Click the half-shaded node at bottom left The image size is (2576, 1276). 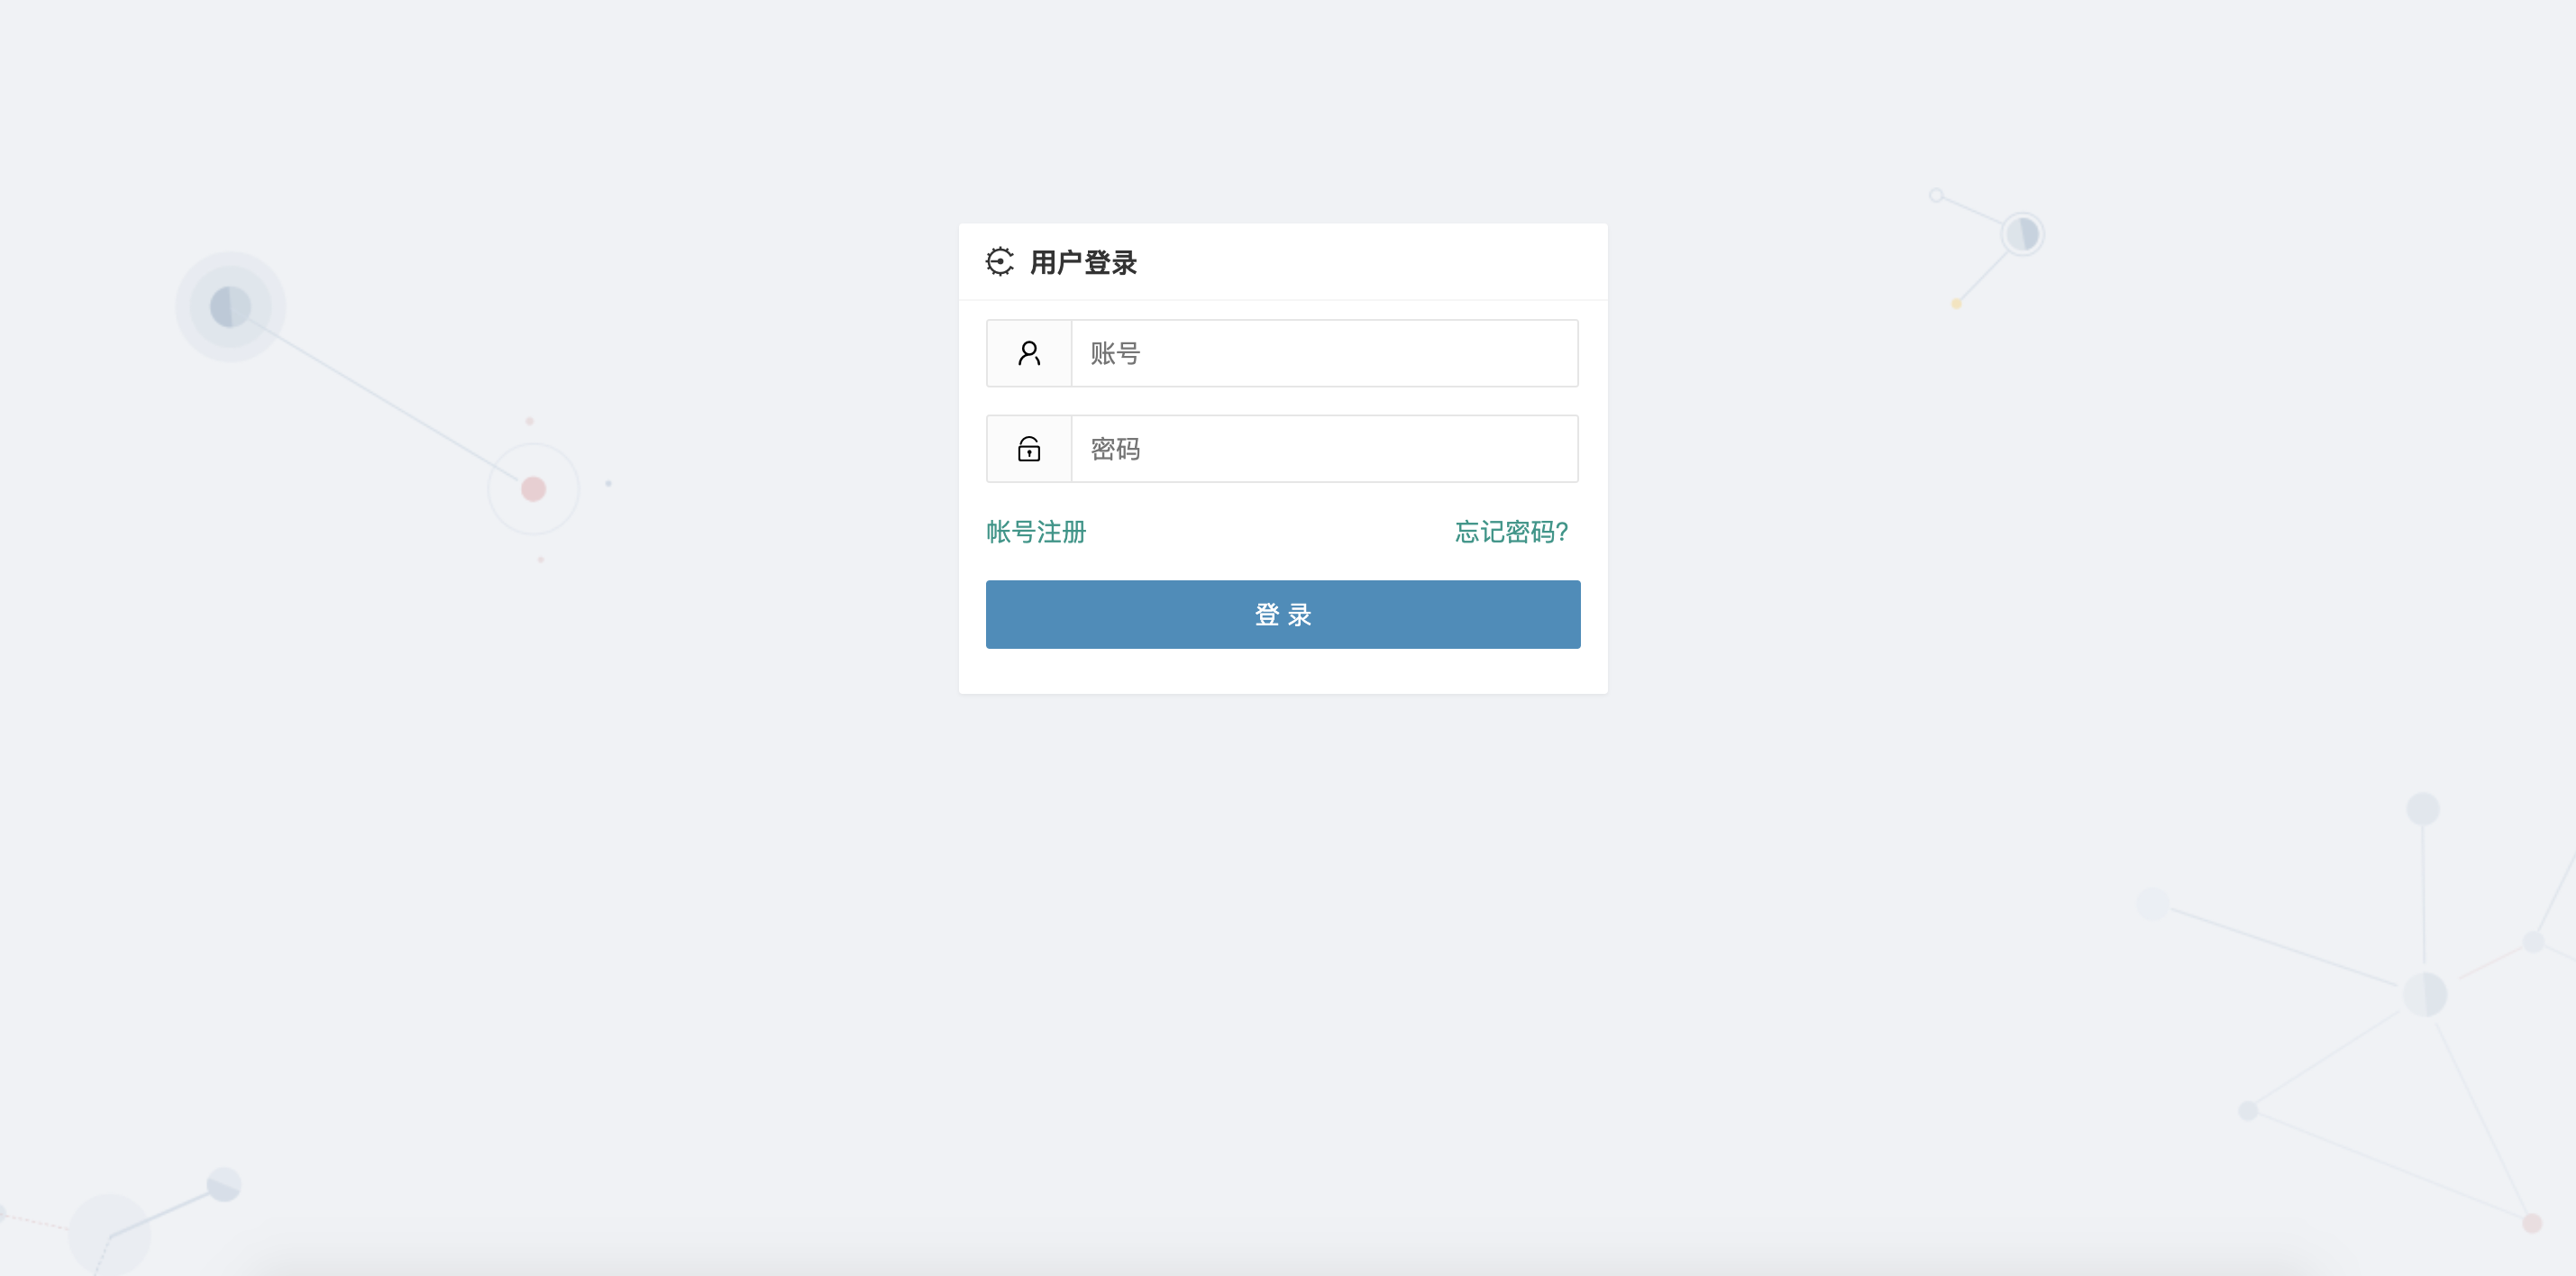[x=224, y=1185]
